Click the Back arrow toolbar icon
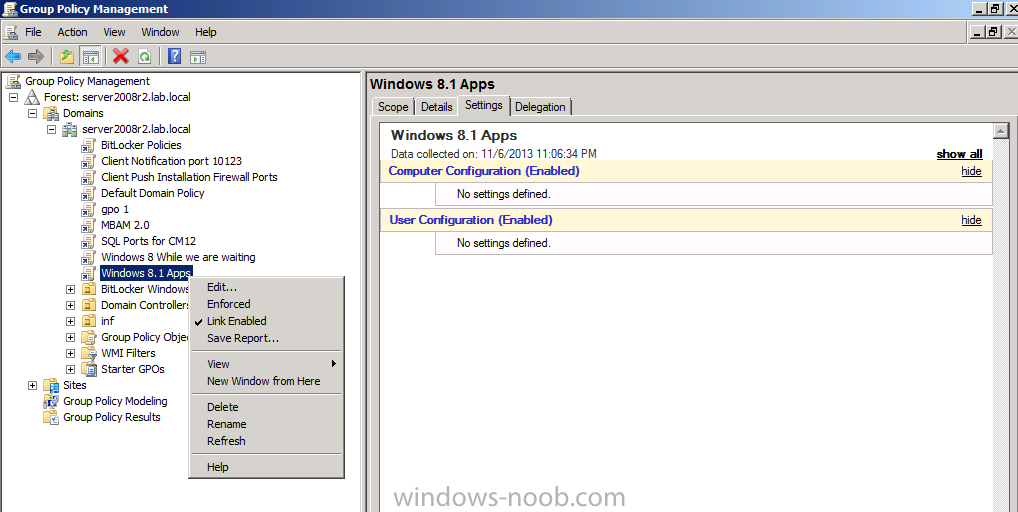Screen dimensions: 1018x512 click(12, 56)
